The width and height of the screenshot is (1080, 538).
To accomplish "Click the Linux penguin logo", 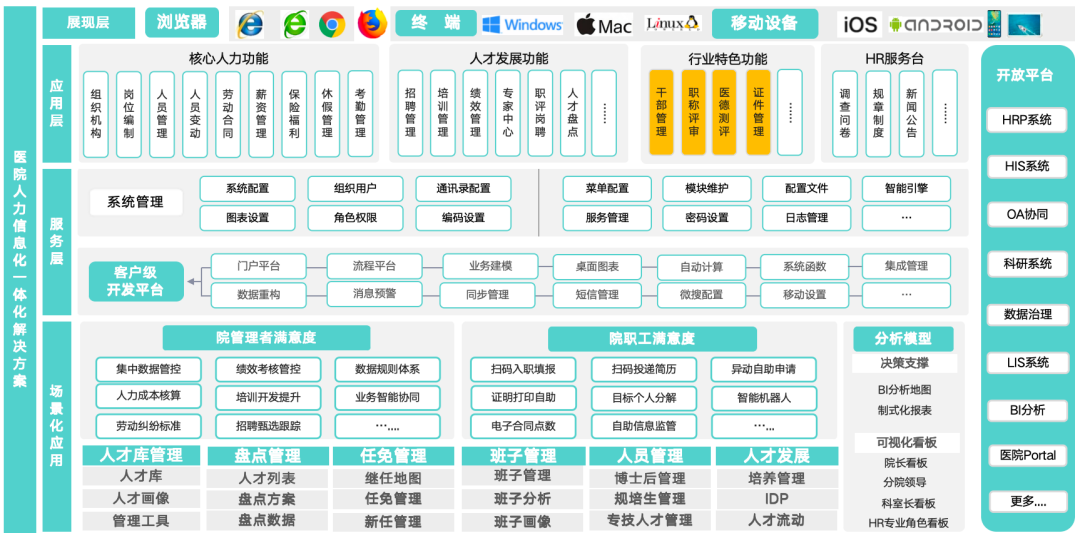I will pos(673,24).
